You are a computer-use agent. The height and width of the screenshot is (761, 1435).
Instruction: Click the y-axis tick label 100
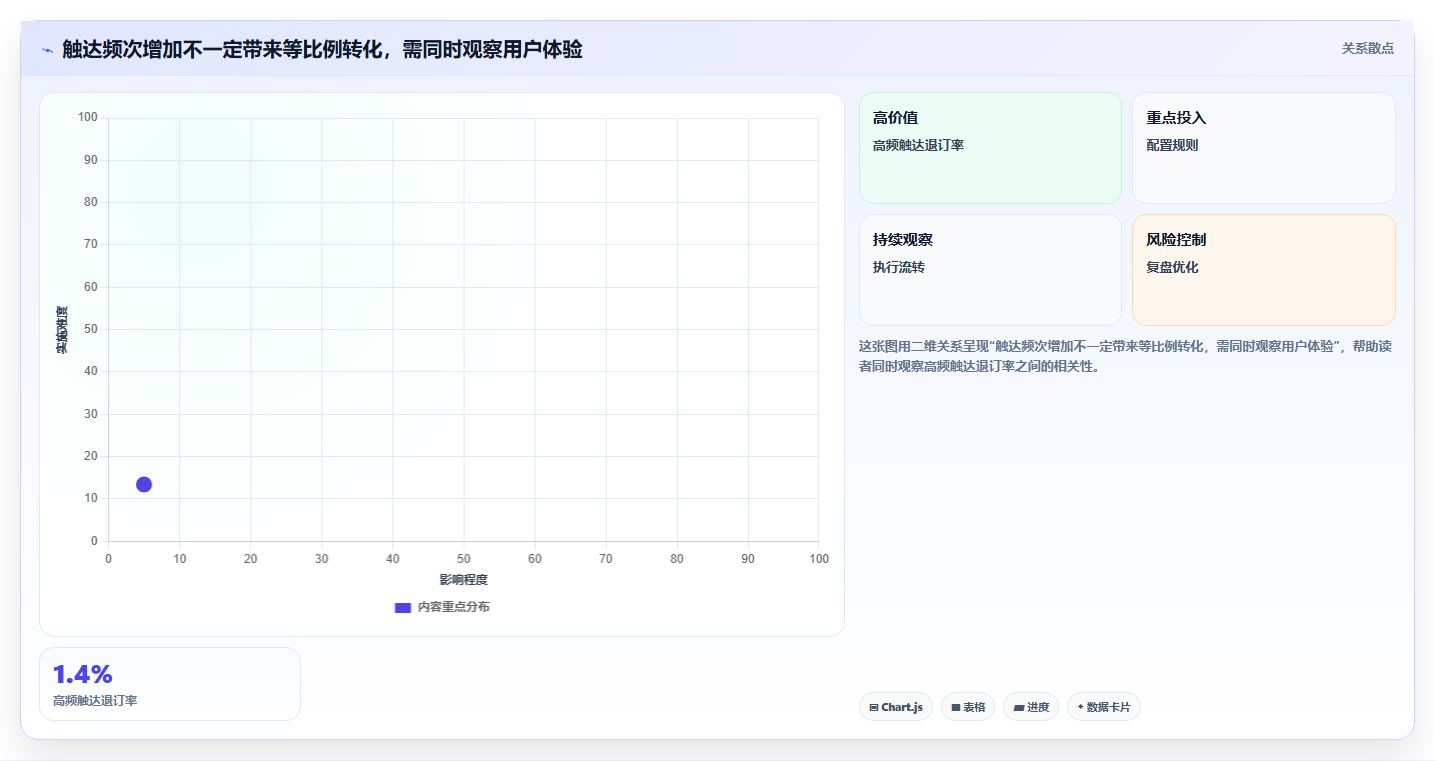point(88,118)
